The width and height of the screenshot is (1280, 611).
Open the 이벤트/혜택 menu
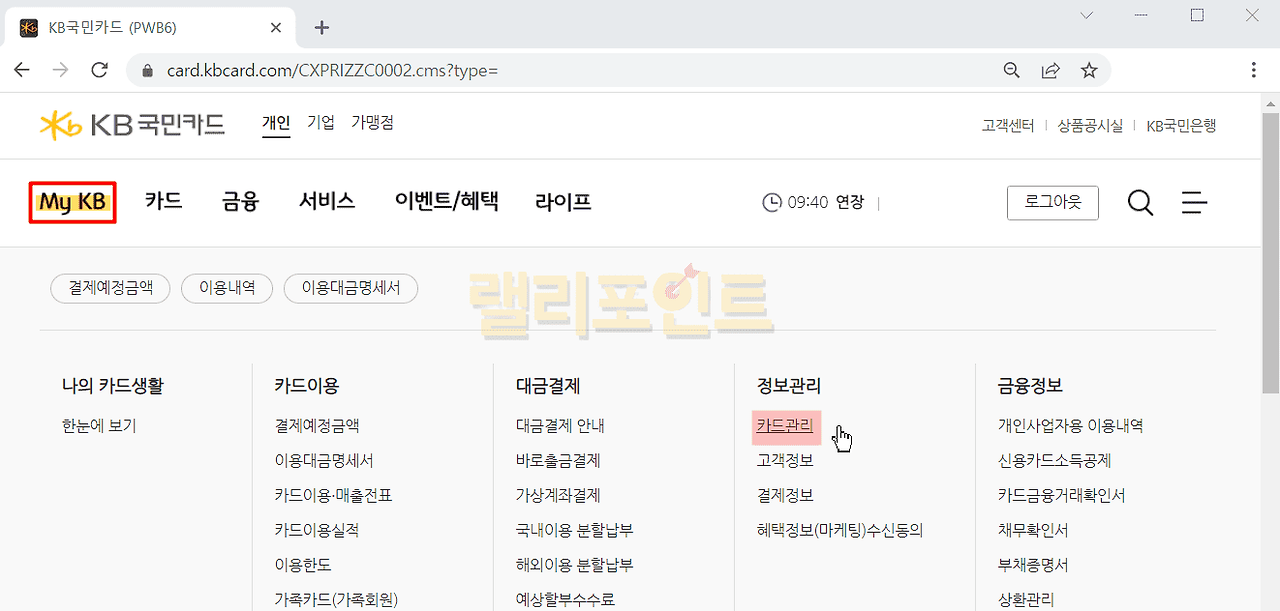446,201
